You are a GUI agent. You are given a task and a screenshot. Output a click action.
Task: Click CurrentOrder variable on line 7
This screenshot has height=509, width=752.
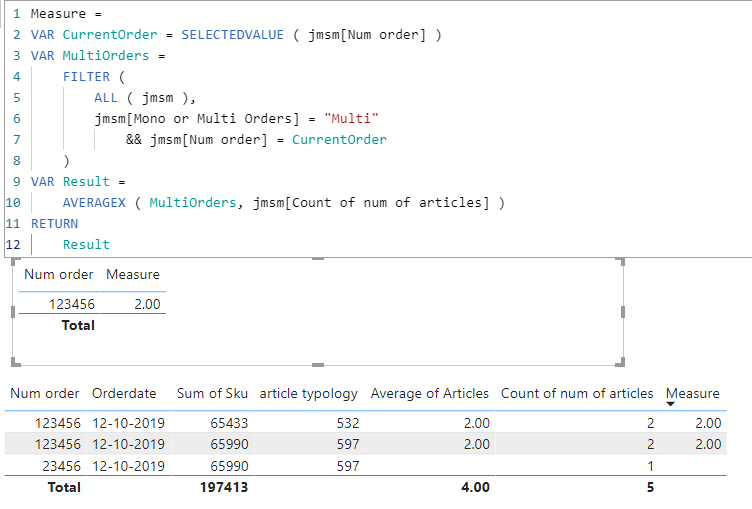[x=339, y=140]
